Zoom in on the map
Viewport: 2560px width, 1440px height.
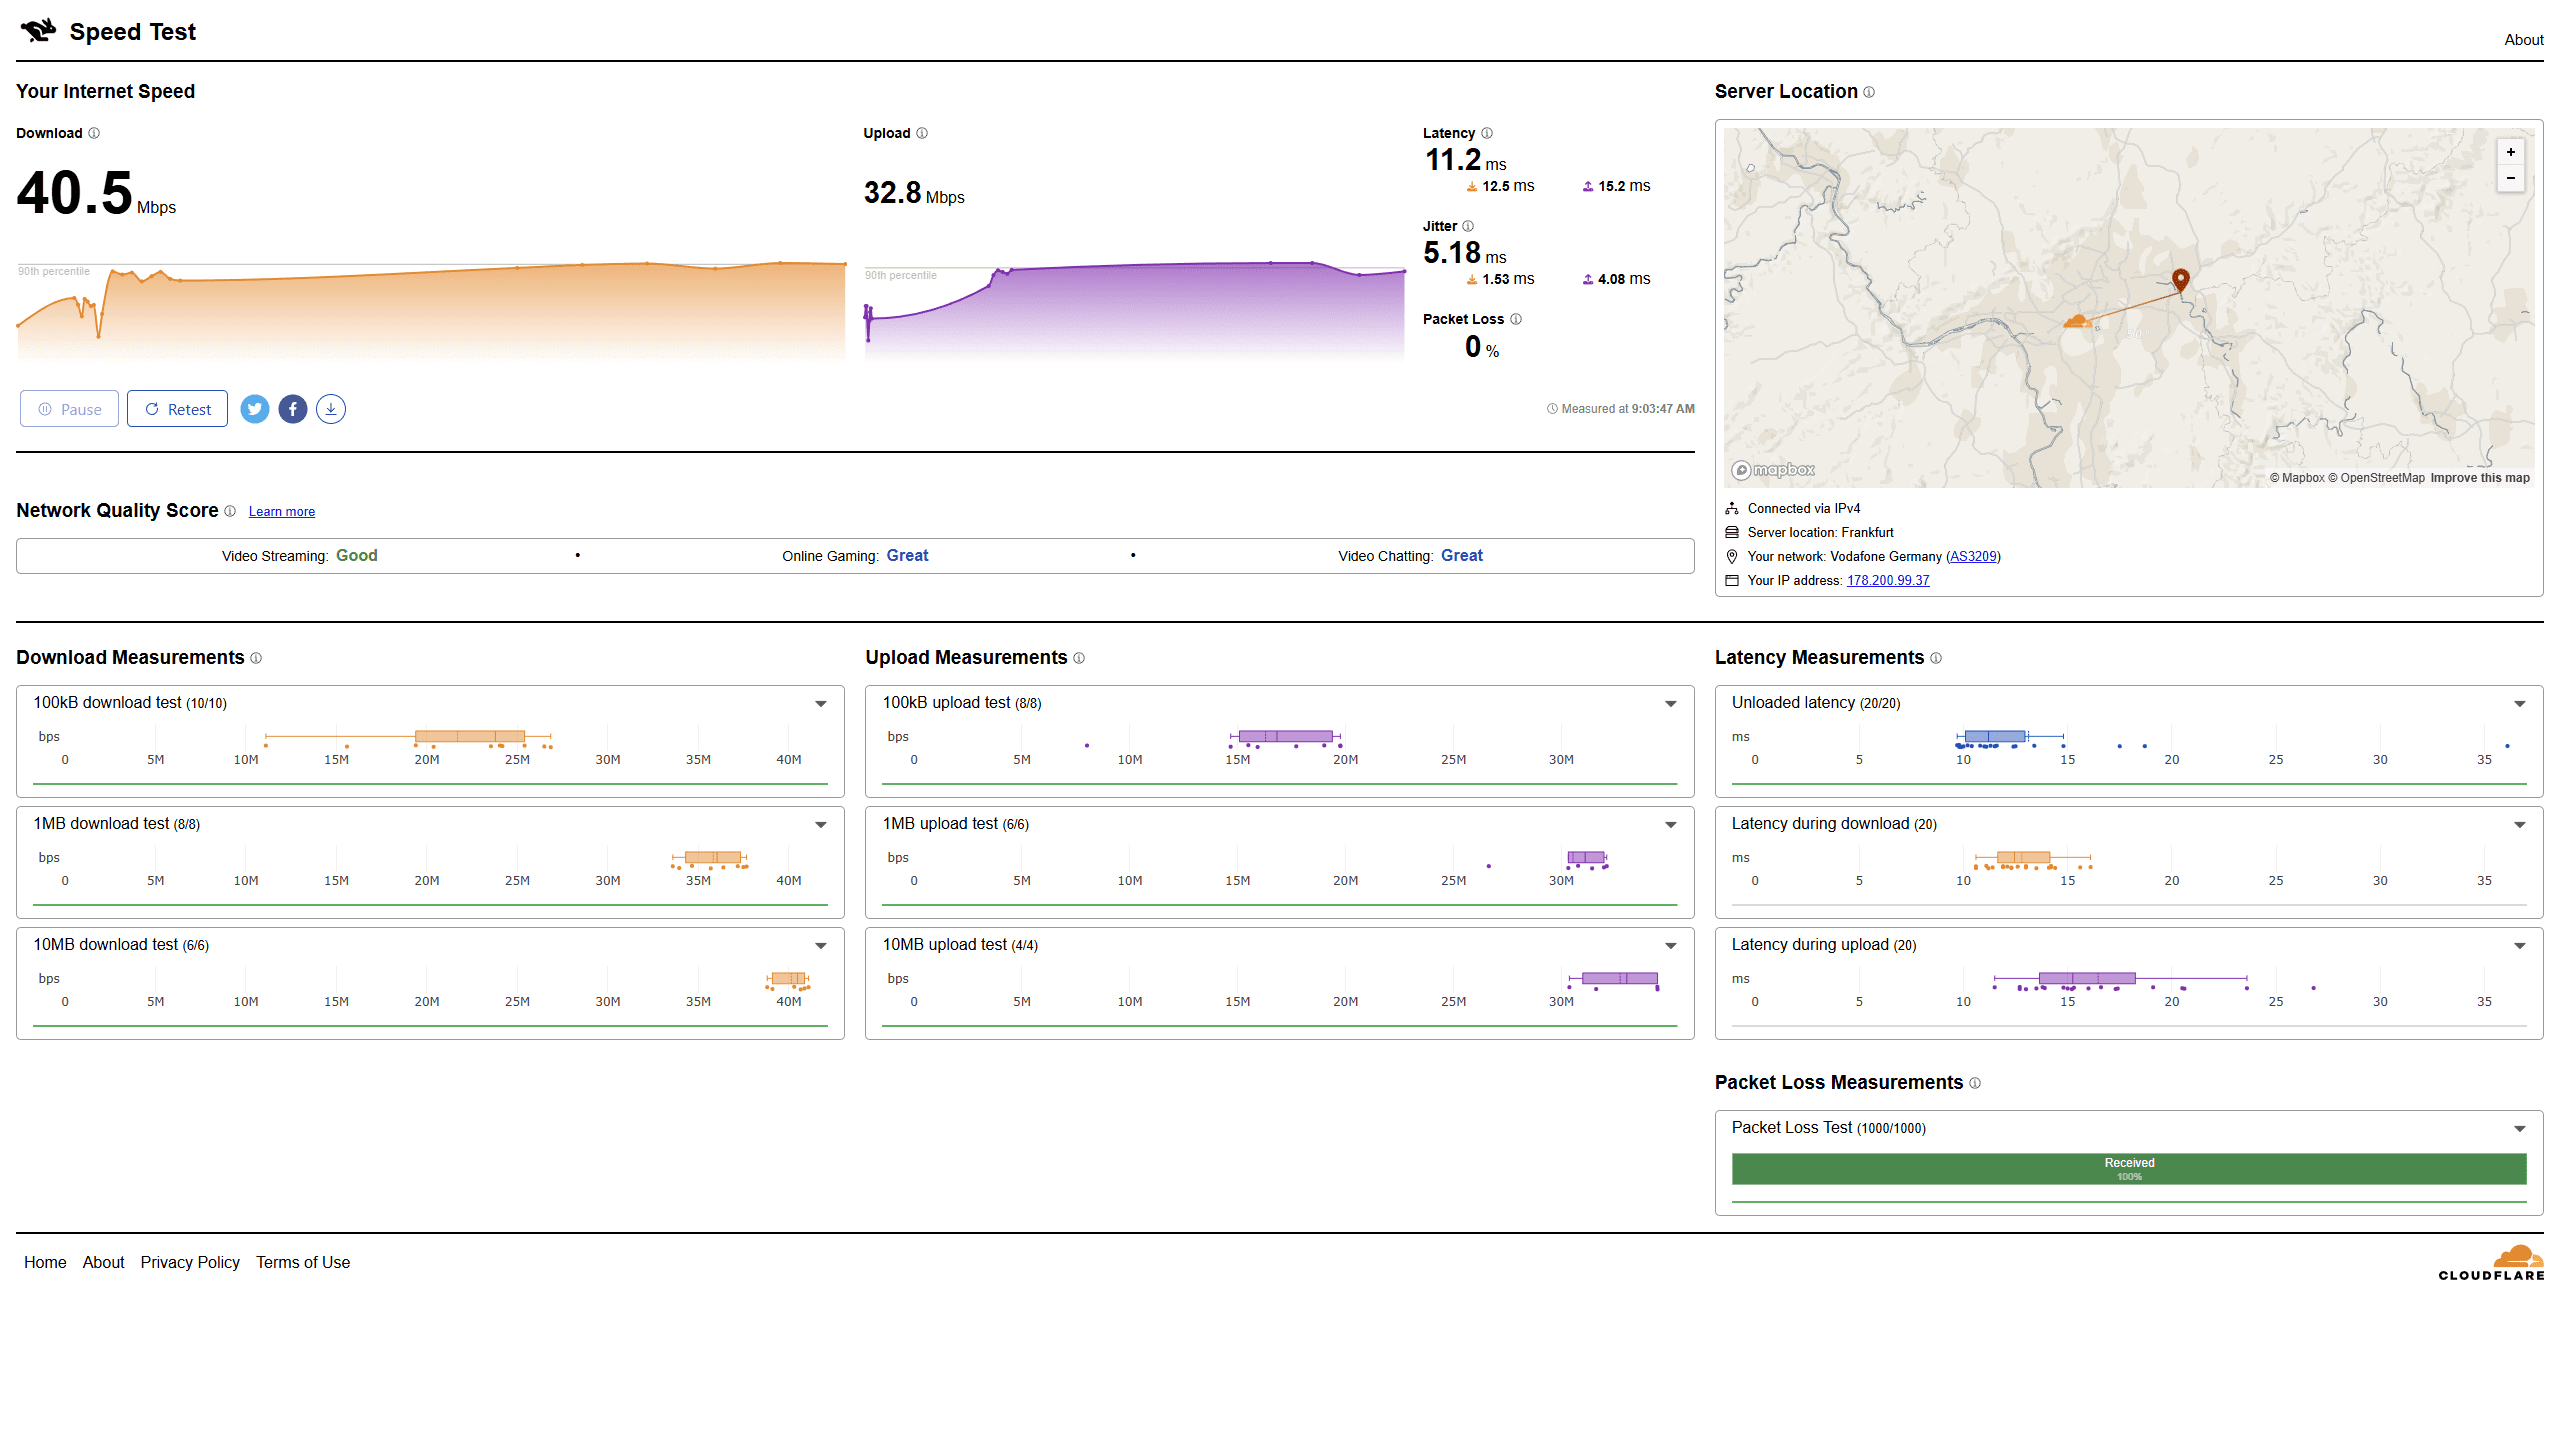point(2511,152)
